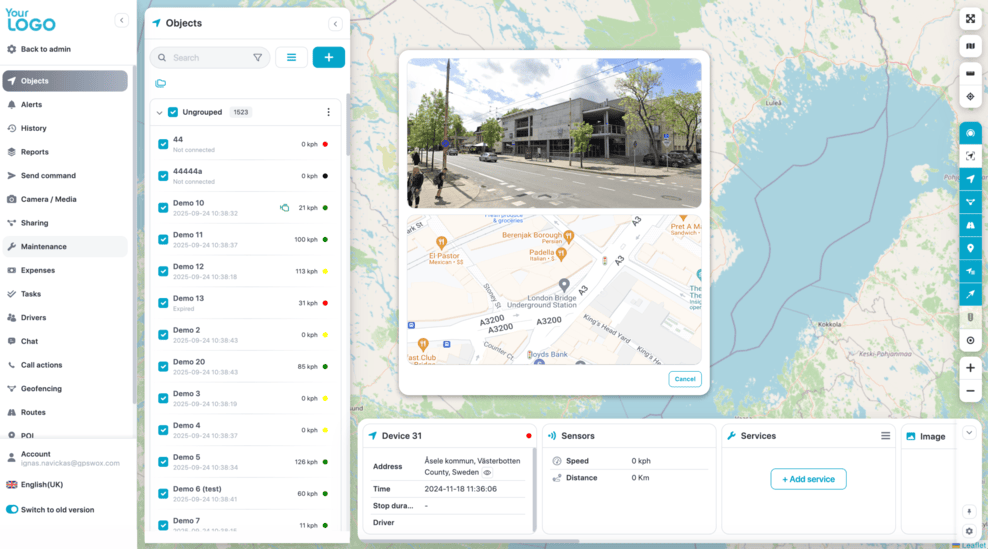Collapse bottom widgets panel chevron
Viewport: 988px width, 549px height.
[969, 433]
